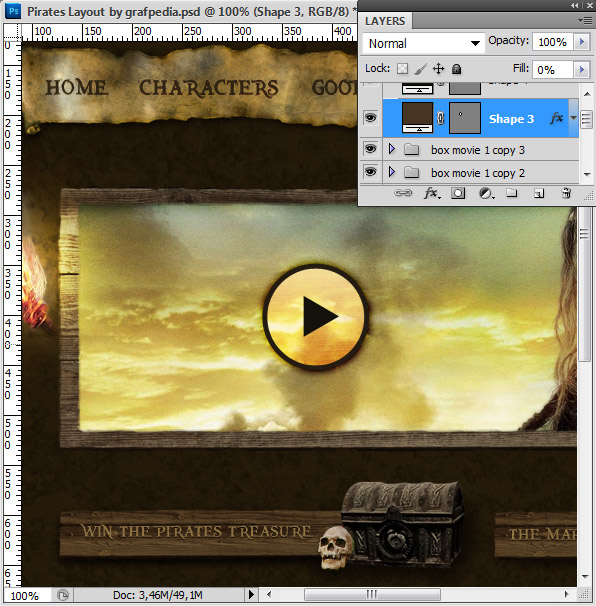596x606 pixels.
Task: Click the HOME text on canvas
Action: (76, 87)
